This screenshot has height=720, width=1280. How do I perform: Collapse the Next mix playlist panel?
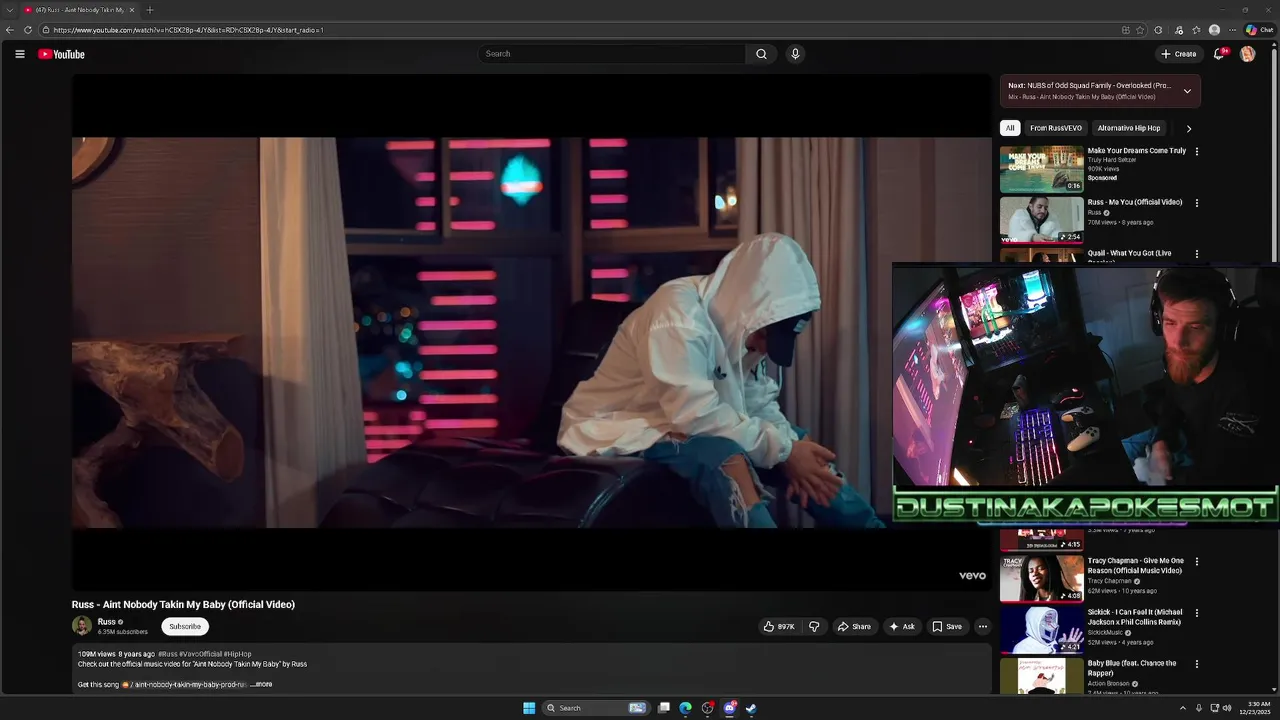tap(1187, 91)
